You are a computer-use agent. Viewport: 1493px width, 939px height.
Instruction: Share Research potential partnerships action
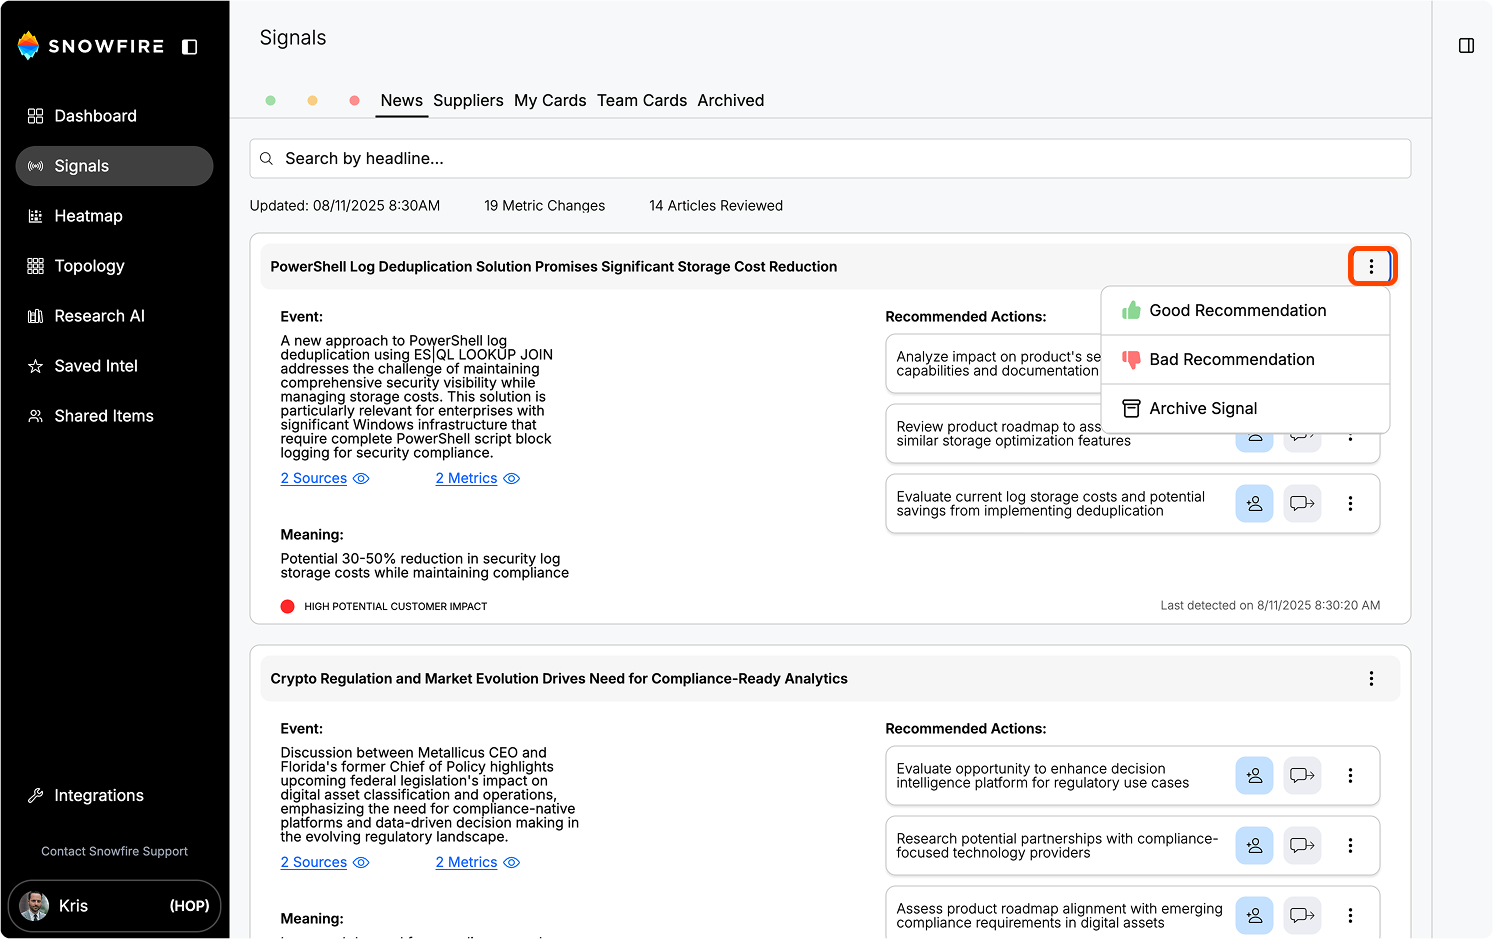(1303, 846)
